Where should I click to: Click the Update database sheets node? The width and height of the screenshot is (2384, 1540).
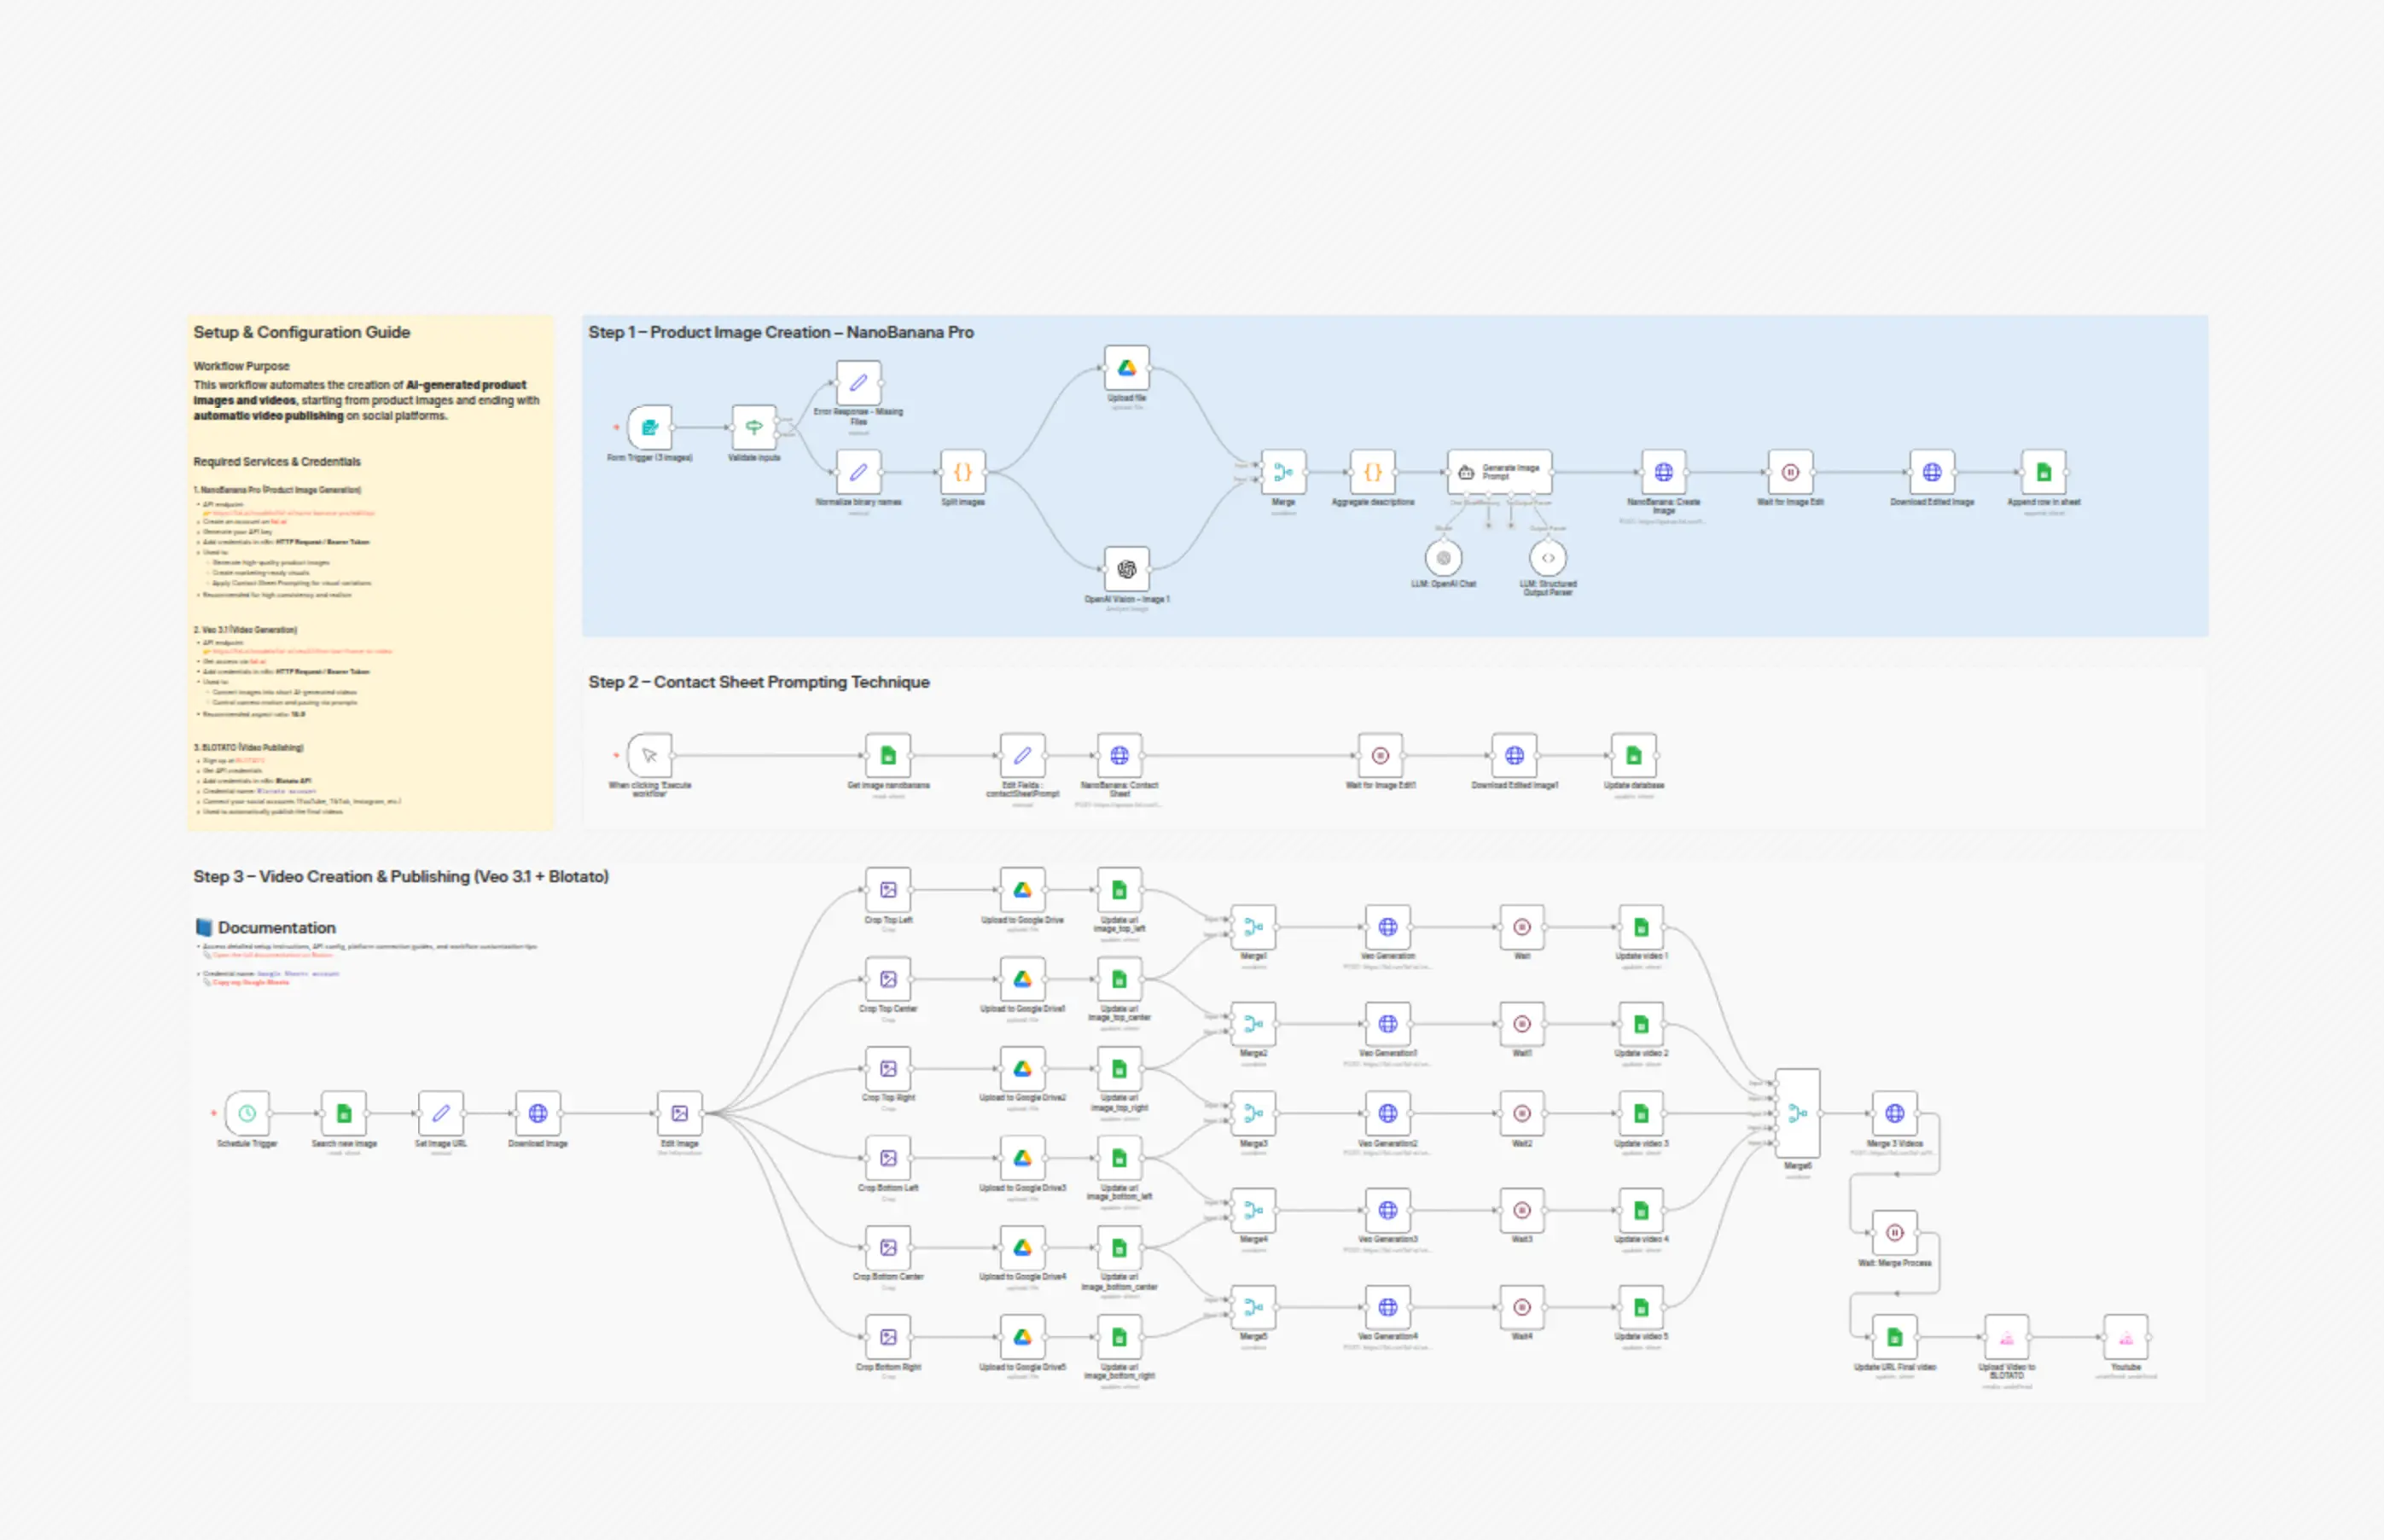(x=1633, y=755)
